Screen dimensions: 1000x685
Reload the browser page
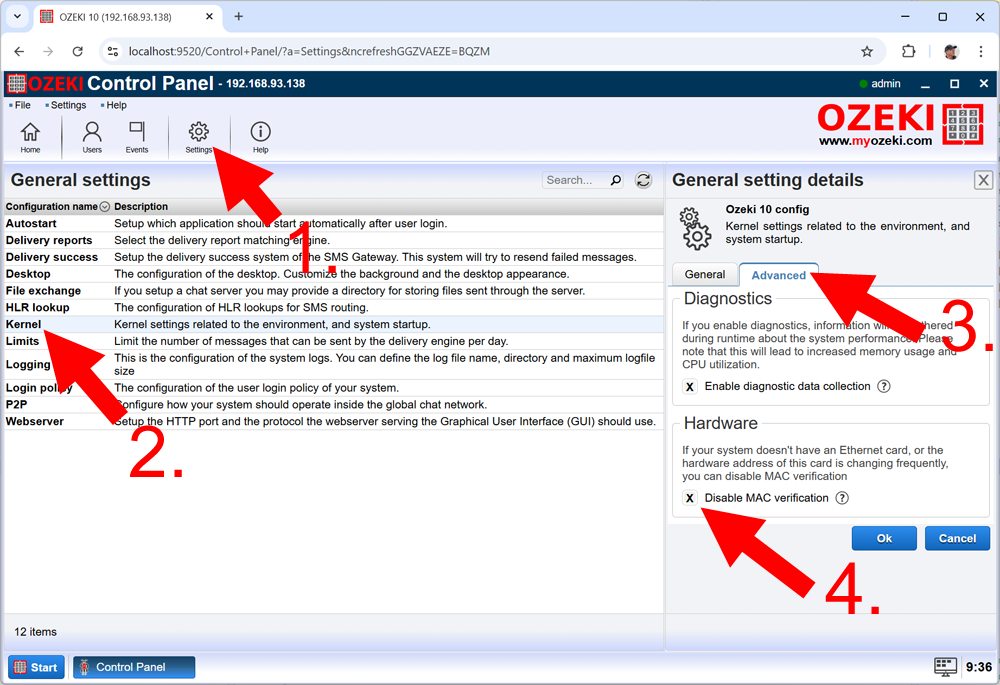click(x=78, y=52)
